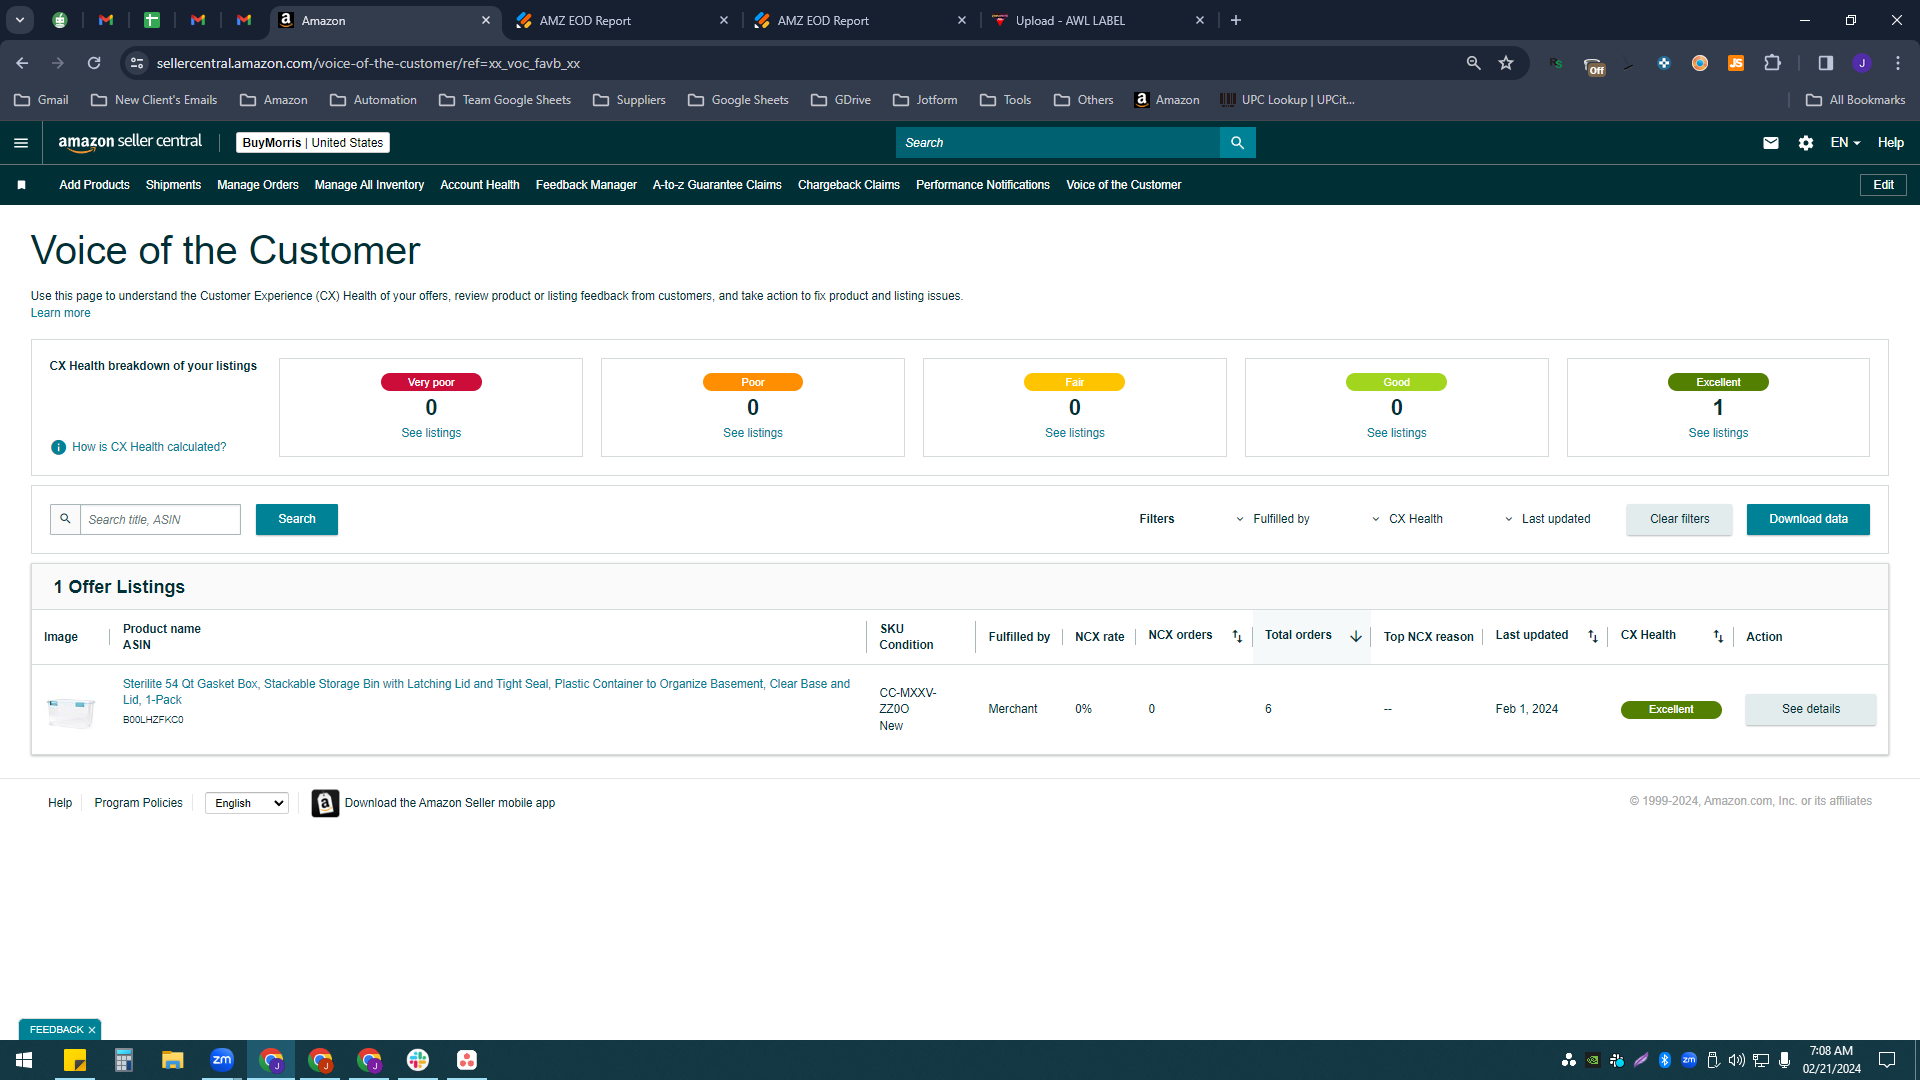Click the Amazon Seller Central logo
Viewport: 1920px width, 1080px height.
130,142
